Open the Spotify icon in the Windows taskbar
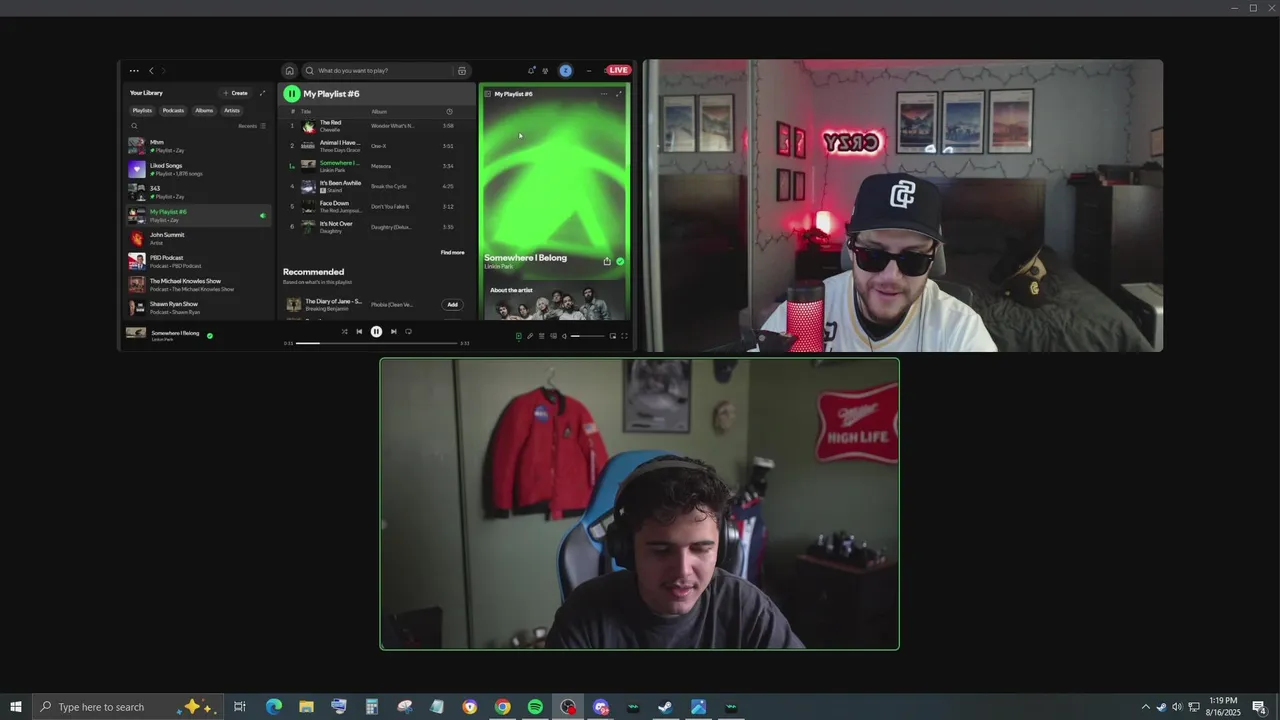The height and width of the screenshot is (720, 1280). 535,707
